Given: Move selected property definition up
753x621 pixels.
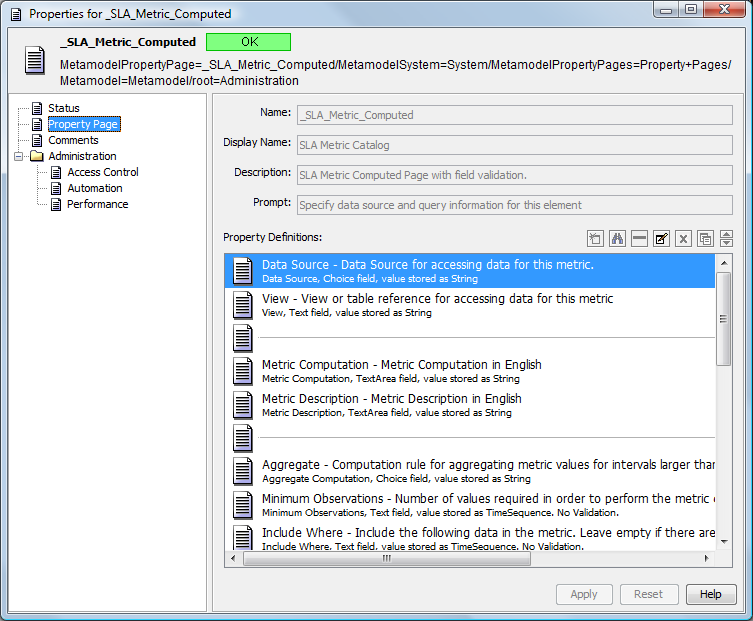Looking at the screenshot, I should pos(727,234).
